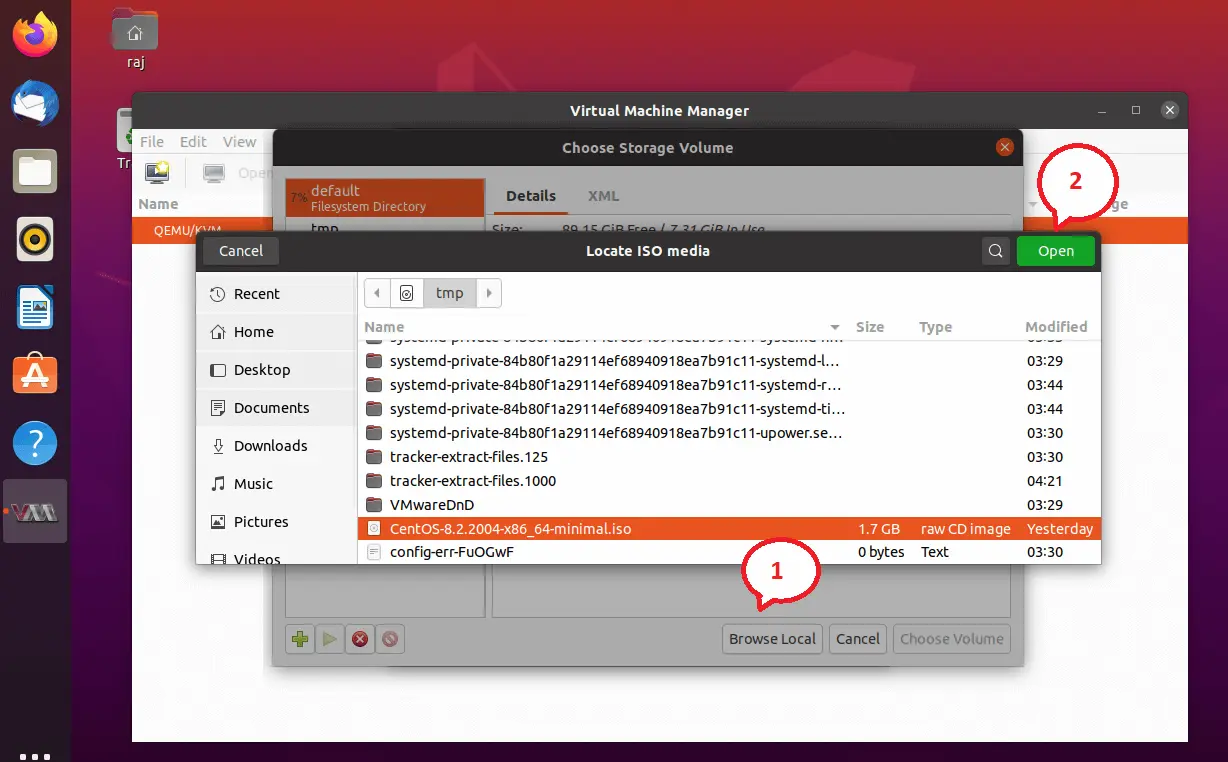Click the Browse Local button
Screen dimensions: 1228x762
[x=772, y=639]
